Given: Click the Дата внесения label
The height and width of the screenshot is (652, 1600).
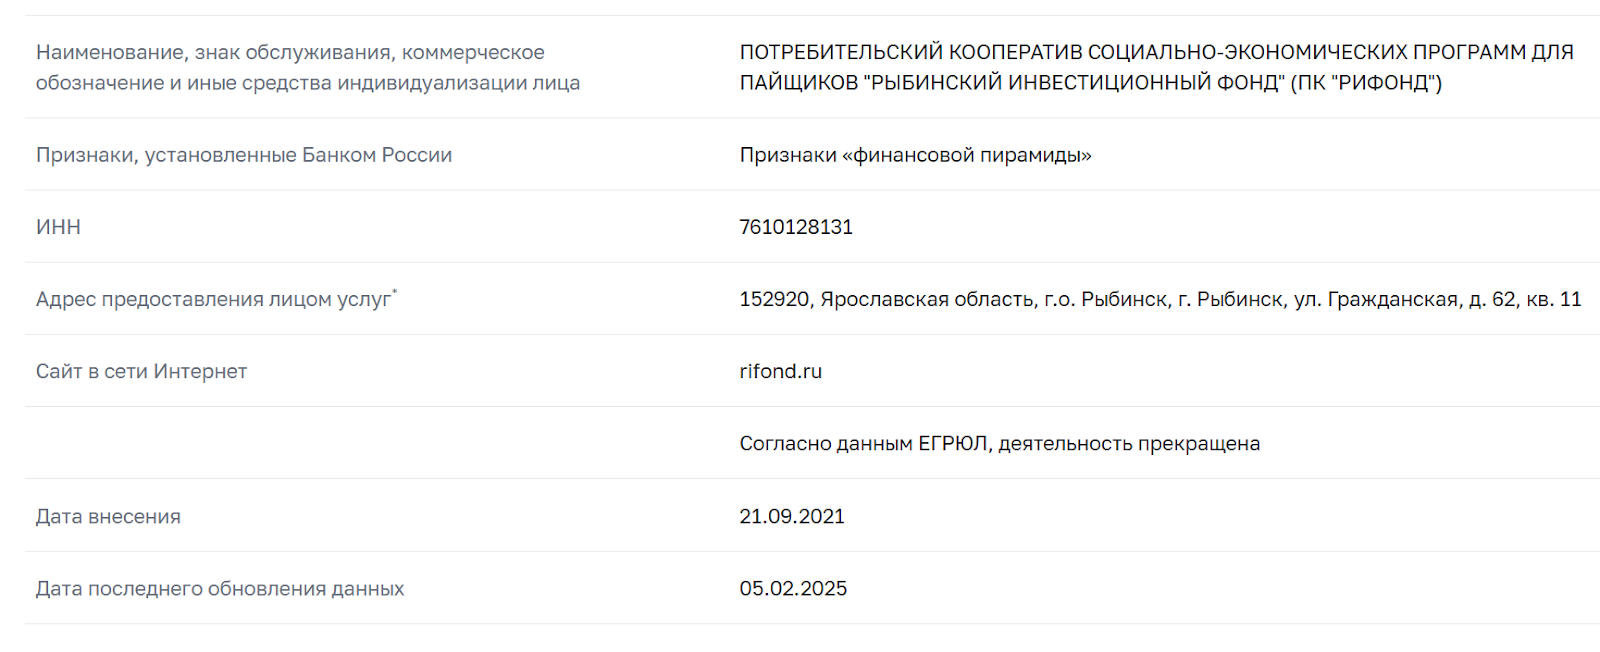Looking at the screenshot, I should coord(108,516).
